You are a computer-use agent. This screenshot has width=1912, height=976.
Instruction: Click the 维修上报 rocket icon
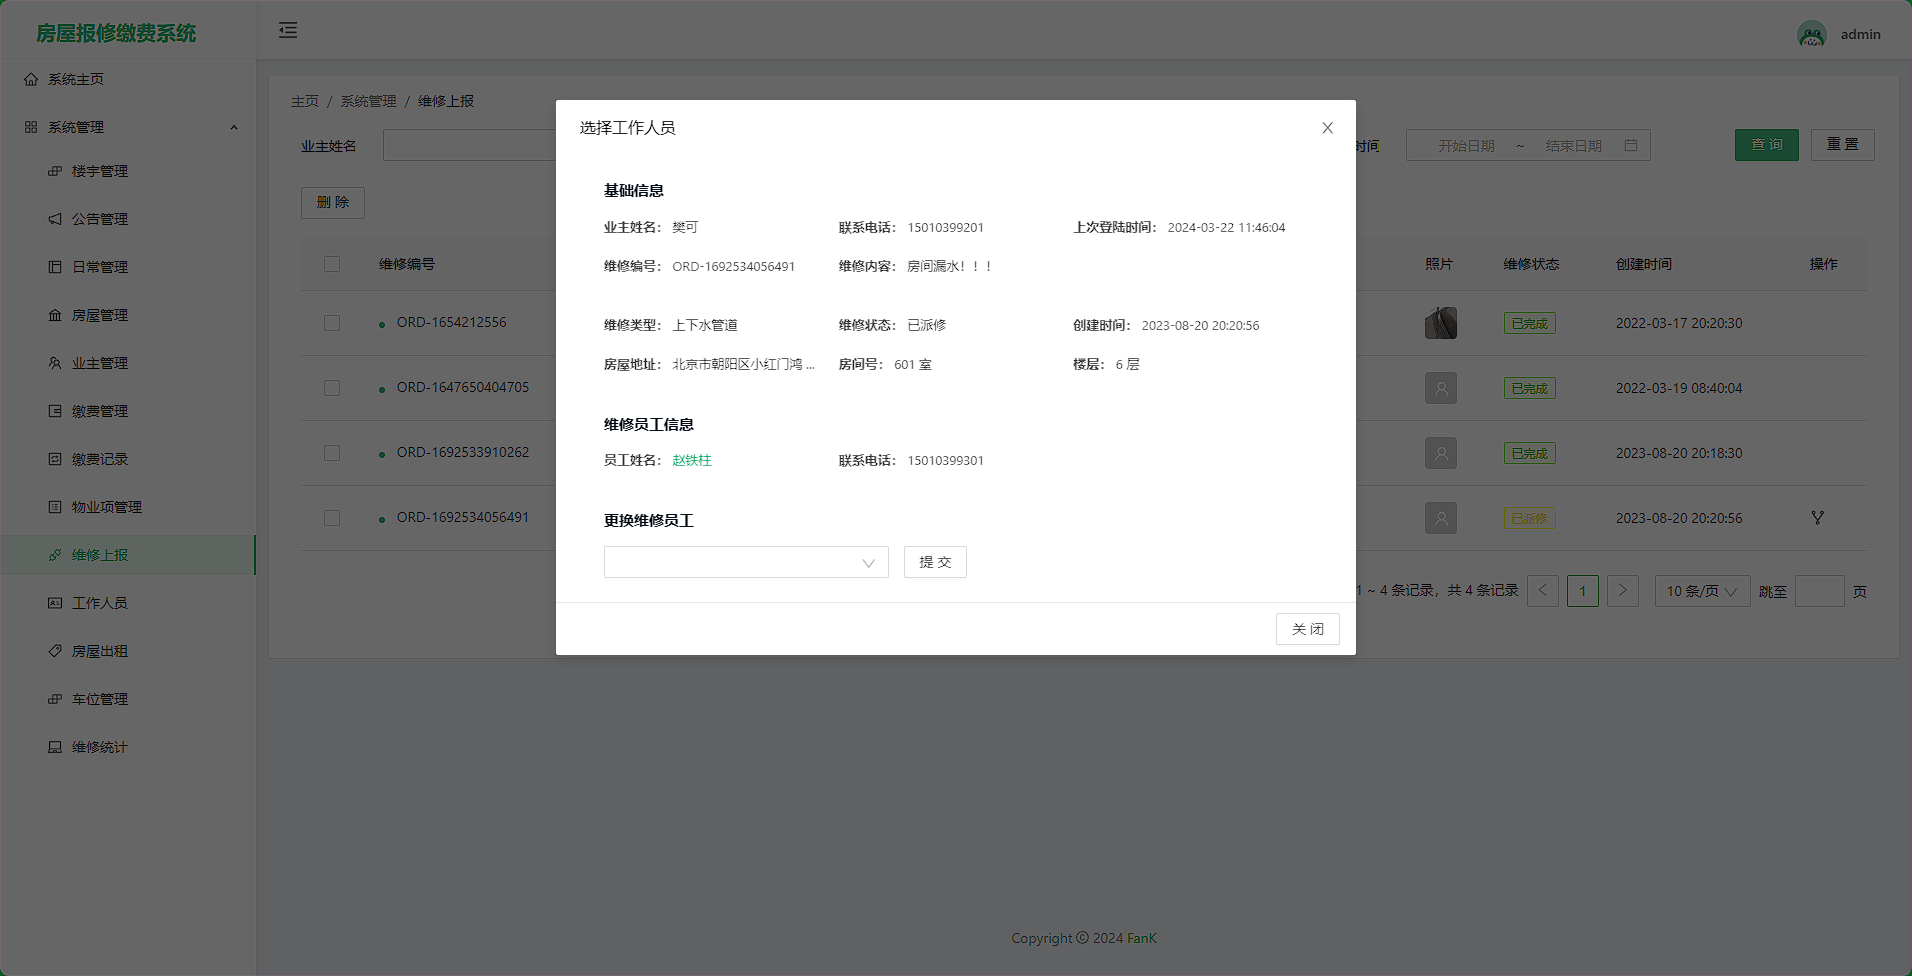tap(55, 555)
